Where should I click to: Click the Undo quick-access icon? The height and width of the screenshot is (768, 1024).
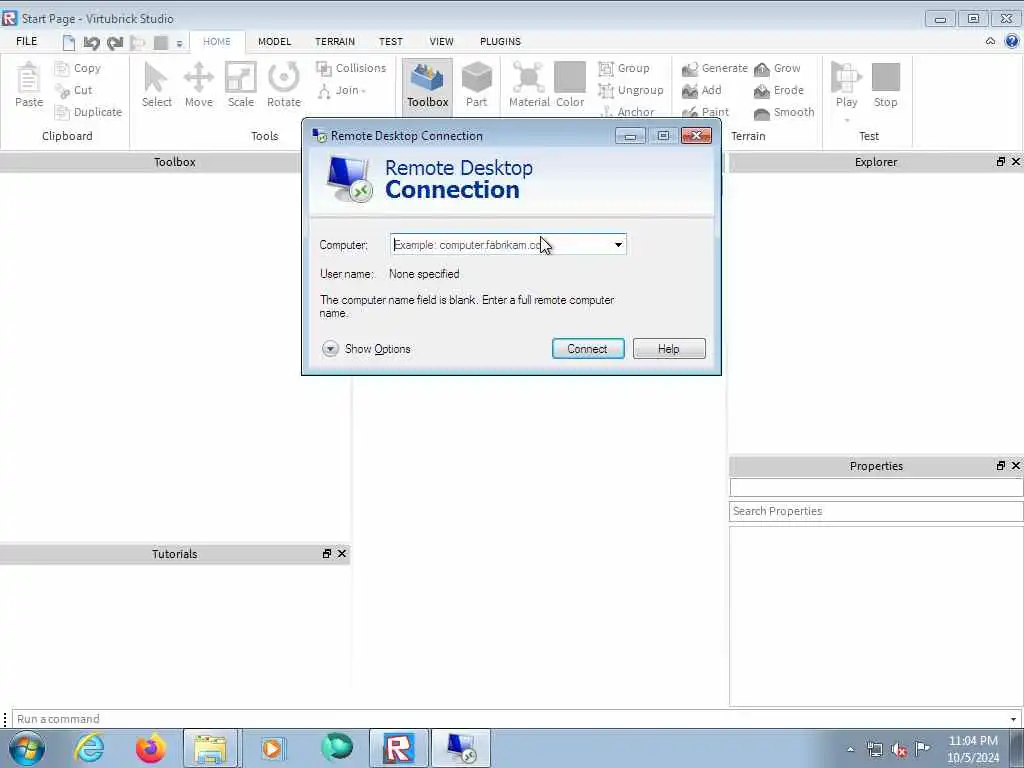(91, 43)
